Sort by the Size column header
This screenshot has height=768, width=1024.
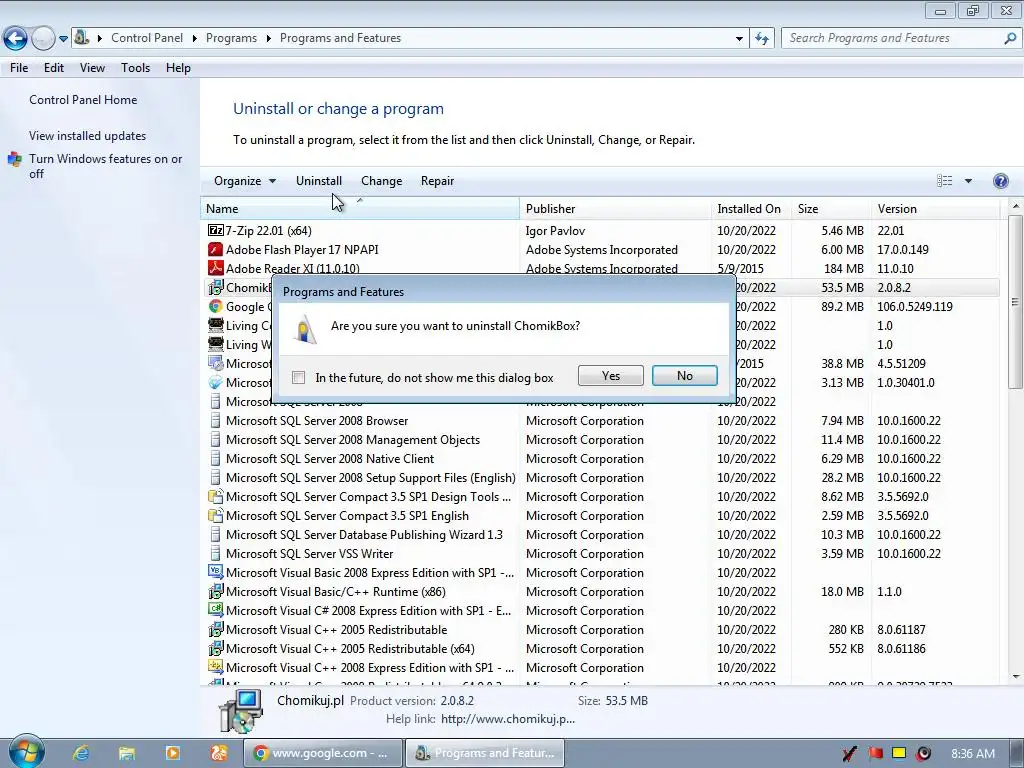[x=831, y=209]
